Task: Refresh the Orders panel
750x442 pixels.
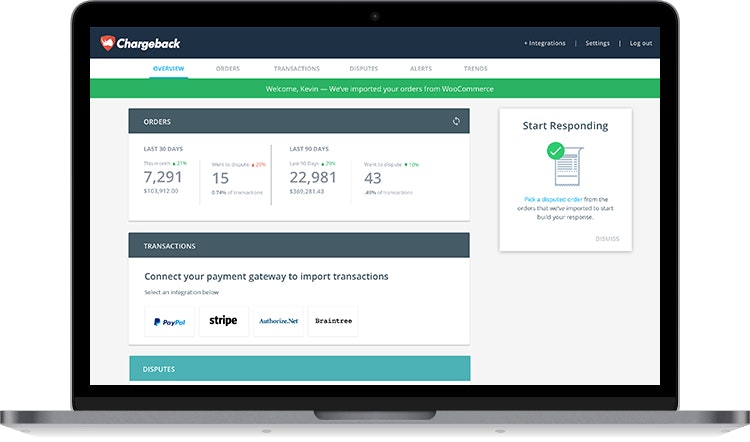Action: tap(456, 121)
